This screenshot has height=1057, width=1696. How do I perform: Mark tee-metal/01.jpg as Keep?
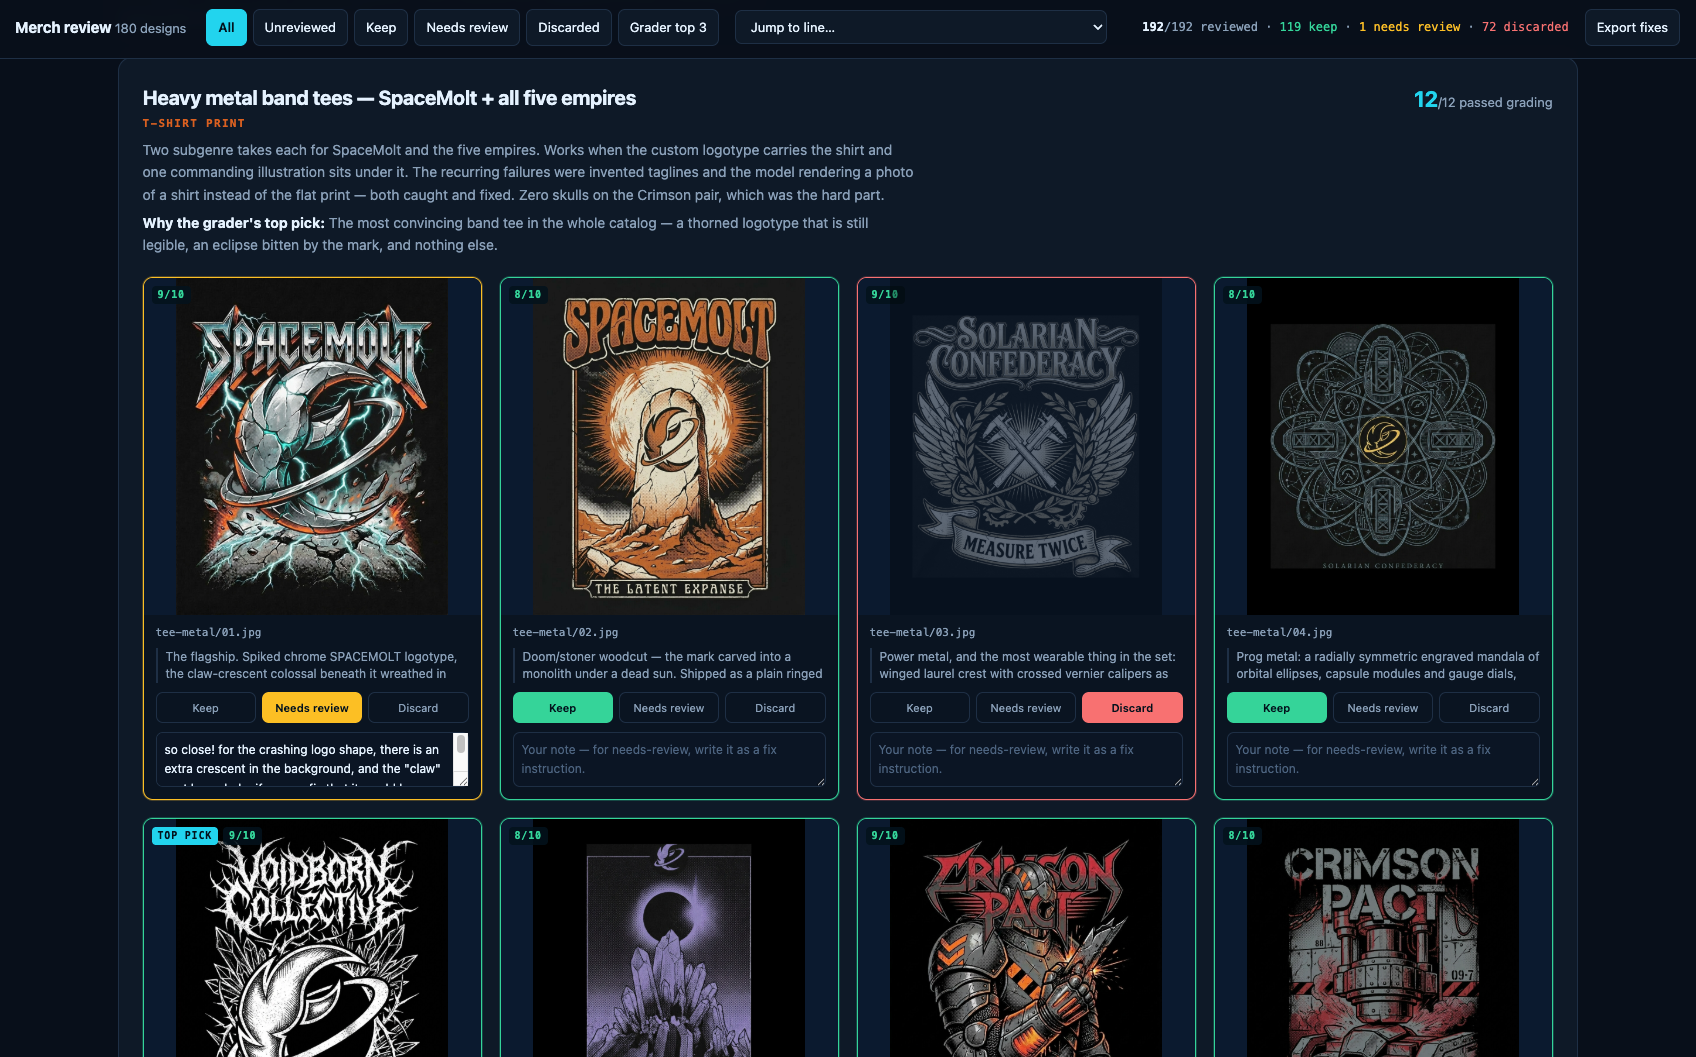(x=206, y=708)
